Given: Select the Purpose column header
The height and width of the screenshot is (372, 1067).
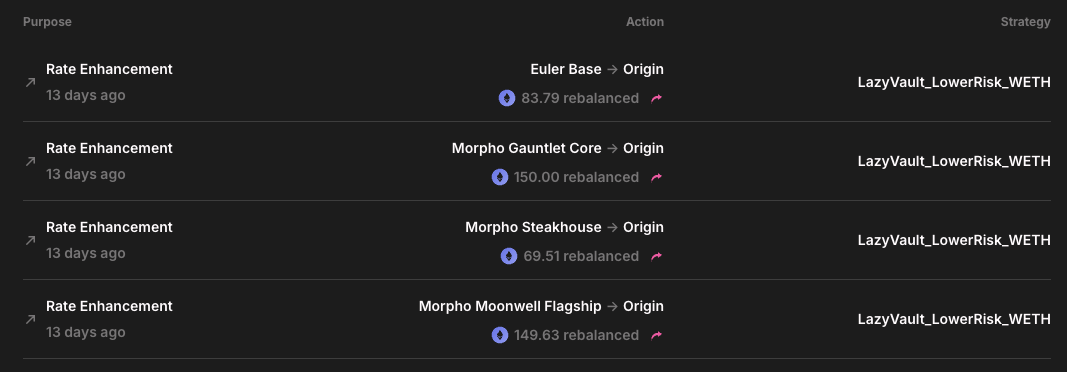Looking at the screenshot, I should click(47, 22).
